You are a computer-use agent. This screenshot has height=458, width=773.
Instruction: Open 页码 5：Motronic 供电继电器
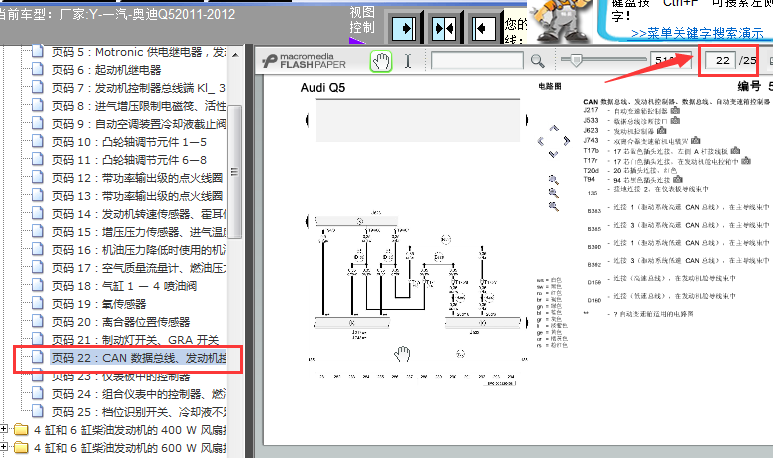pyautogui.click(x=139, y=52)
